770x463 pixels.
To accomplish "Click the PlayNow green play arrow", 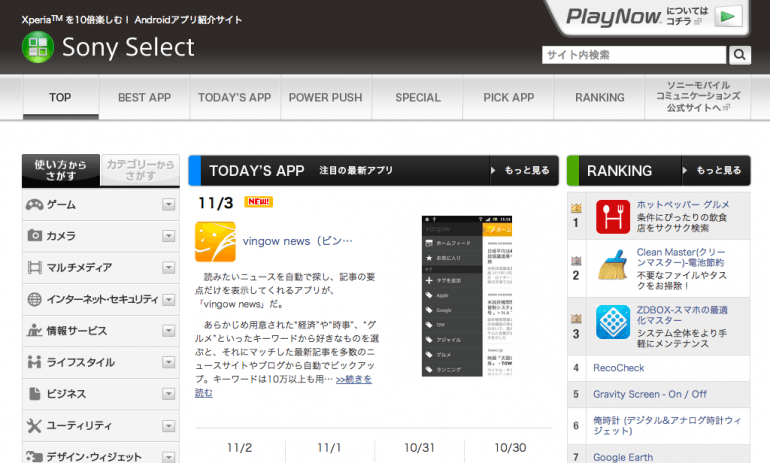I will pos(728,16).
